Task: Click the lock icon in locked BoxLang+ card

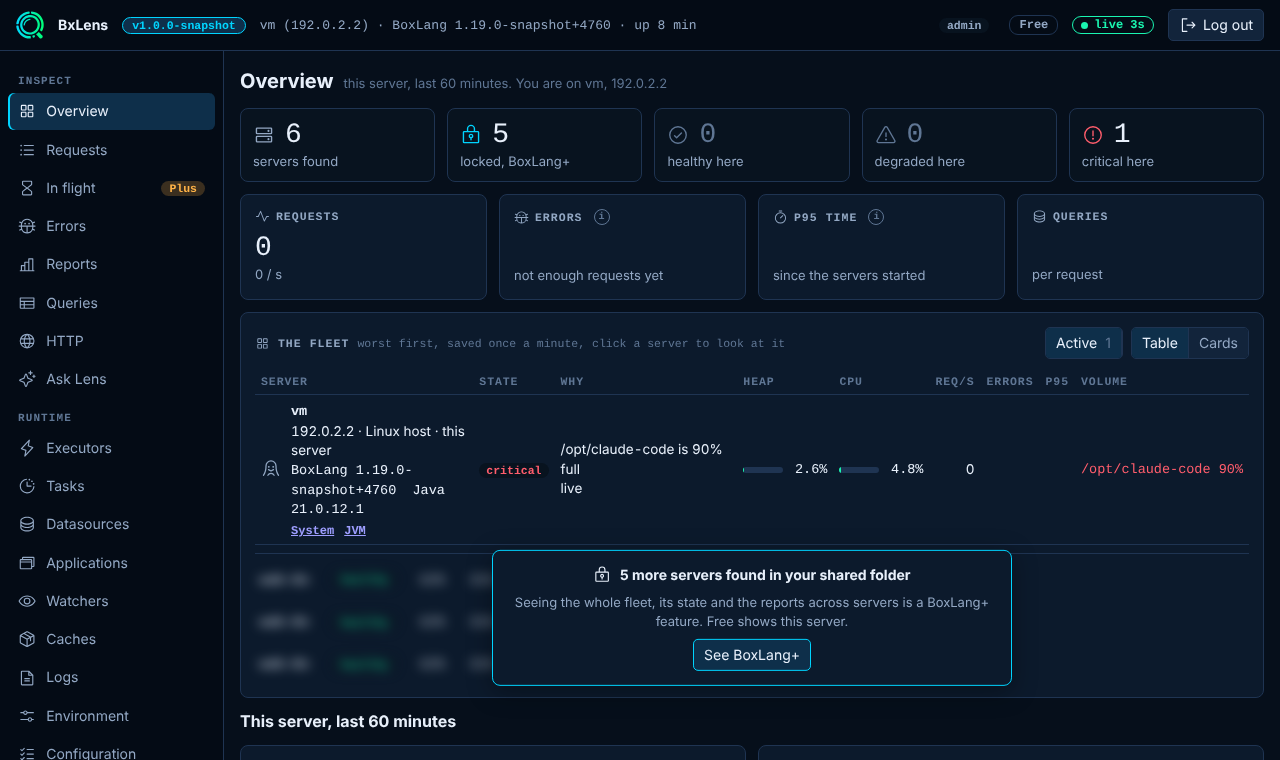Action: coord(470,134)
